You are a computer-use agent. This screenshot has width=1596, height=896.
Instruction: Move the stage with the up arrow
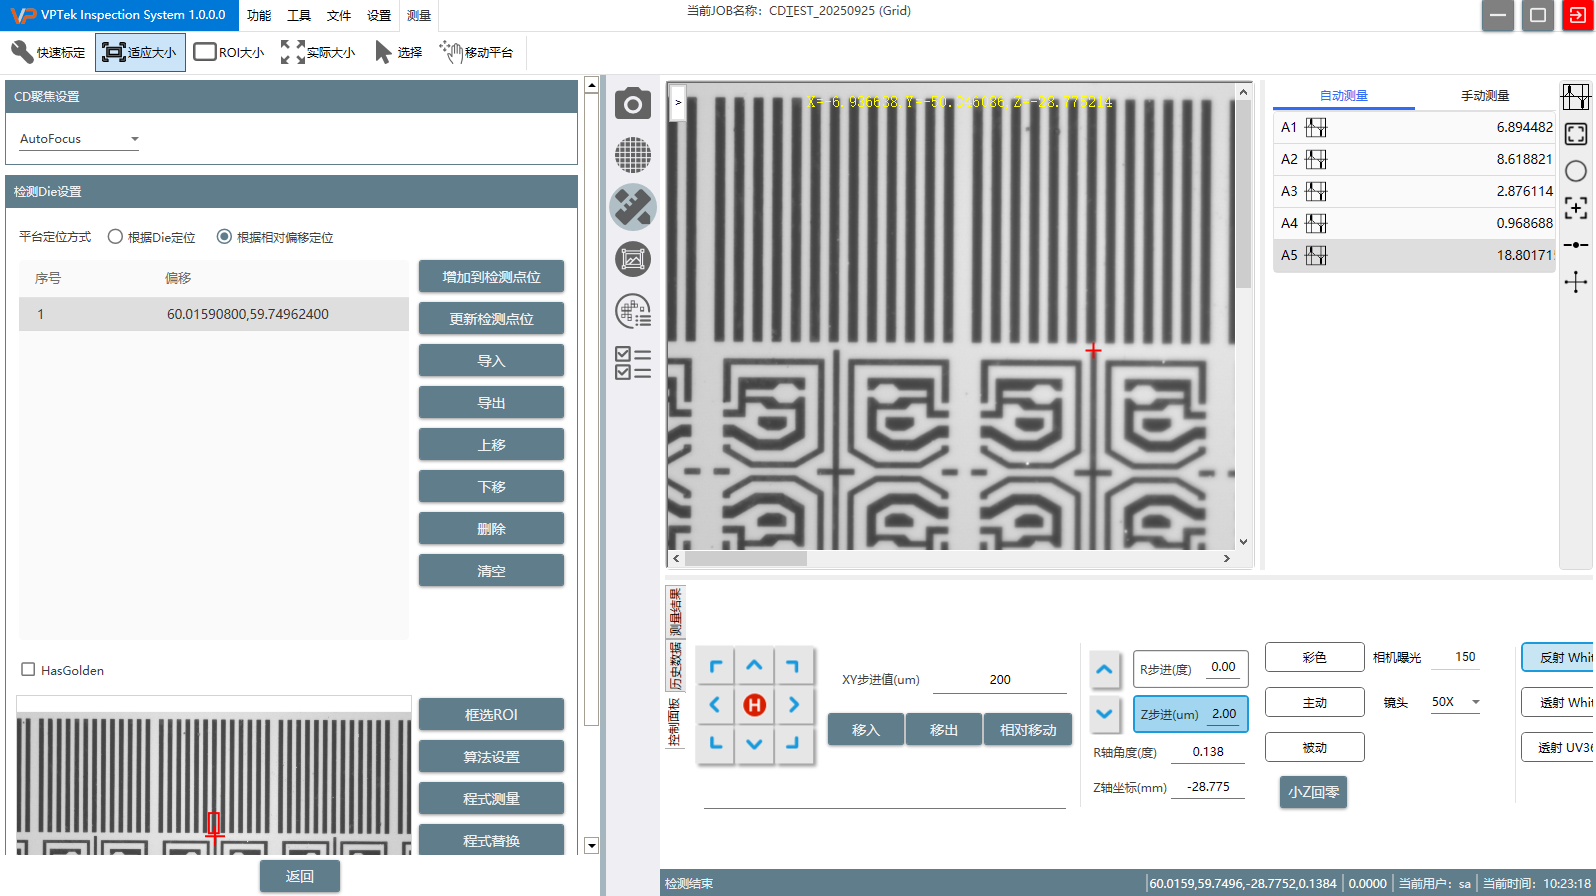point(754,666)
